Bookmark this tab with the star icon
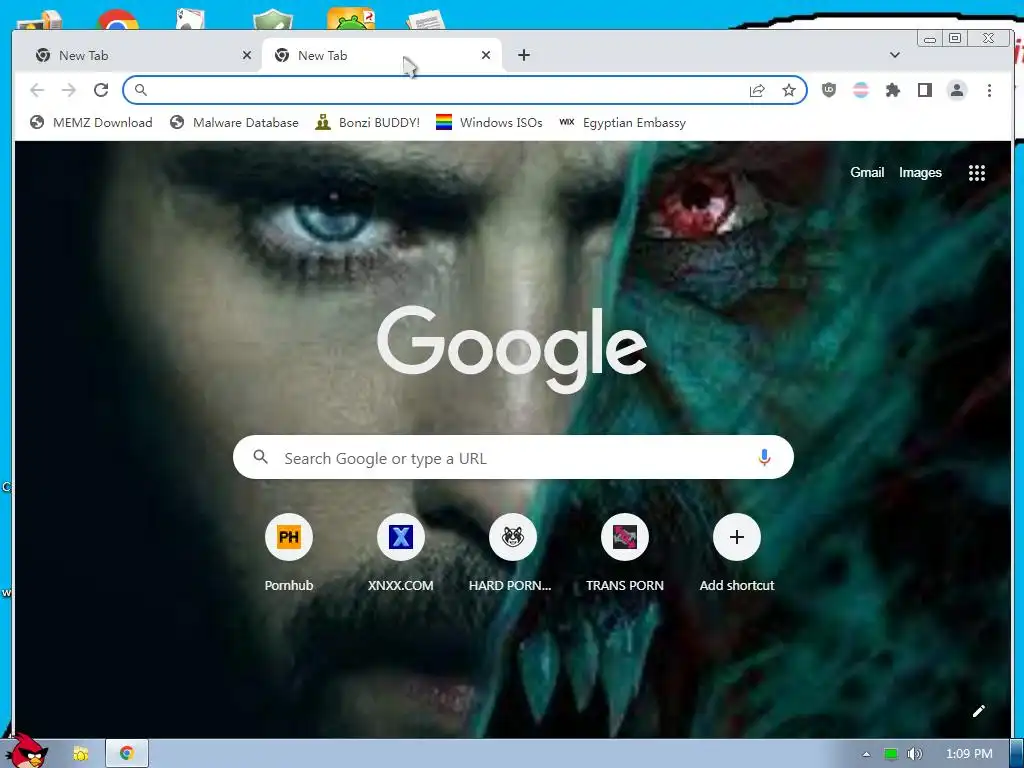Image resolution: width=1024 pixels, height=768 pixels. click(x=789, y=90)
